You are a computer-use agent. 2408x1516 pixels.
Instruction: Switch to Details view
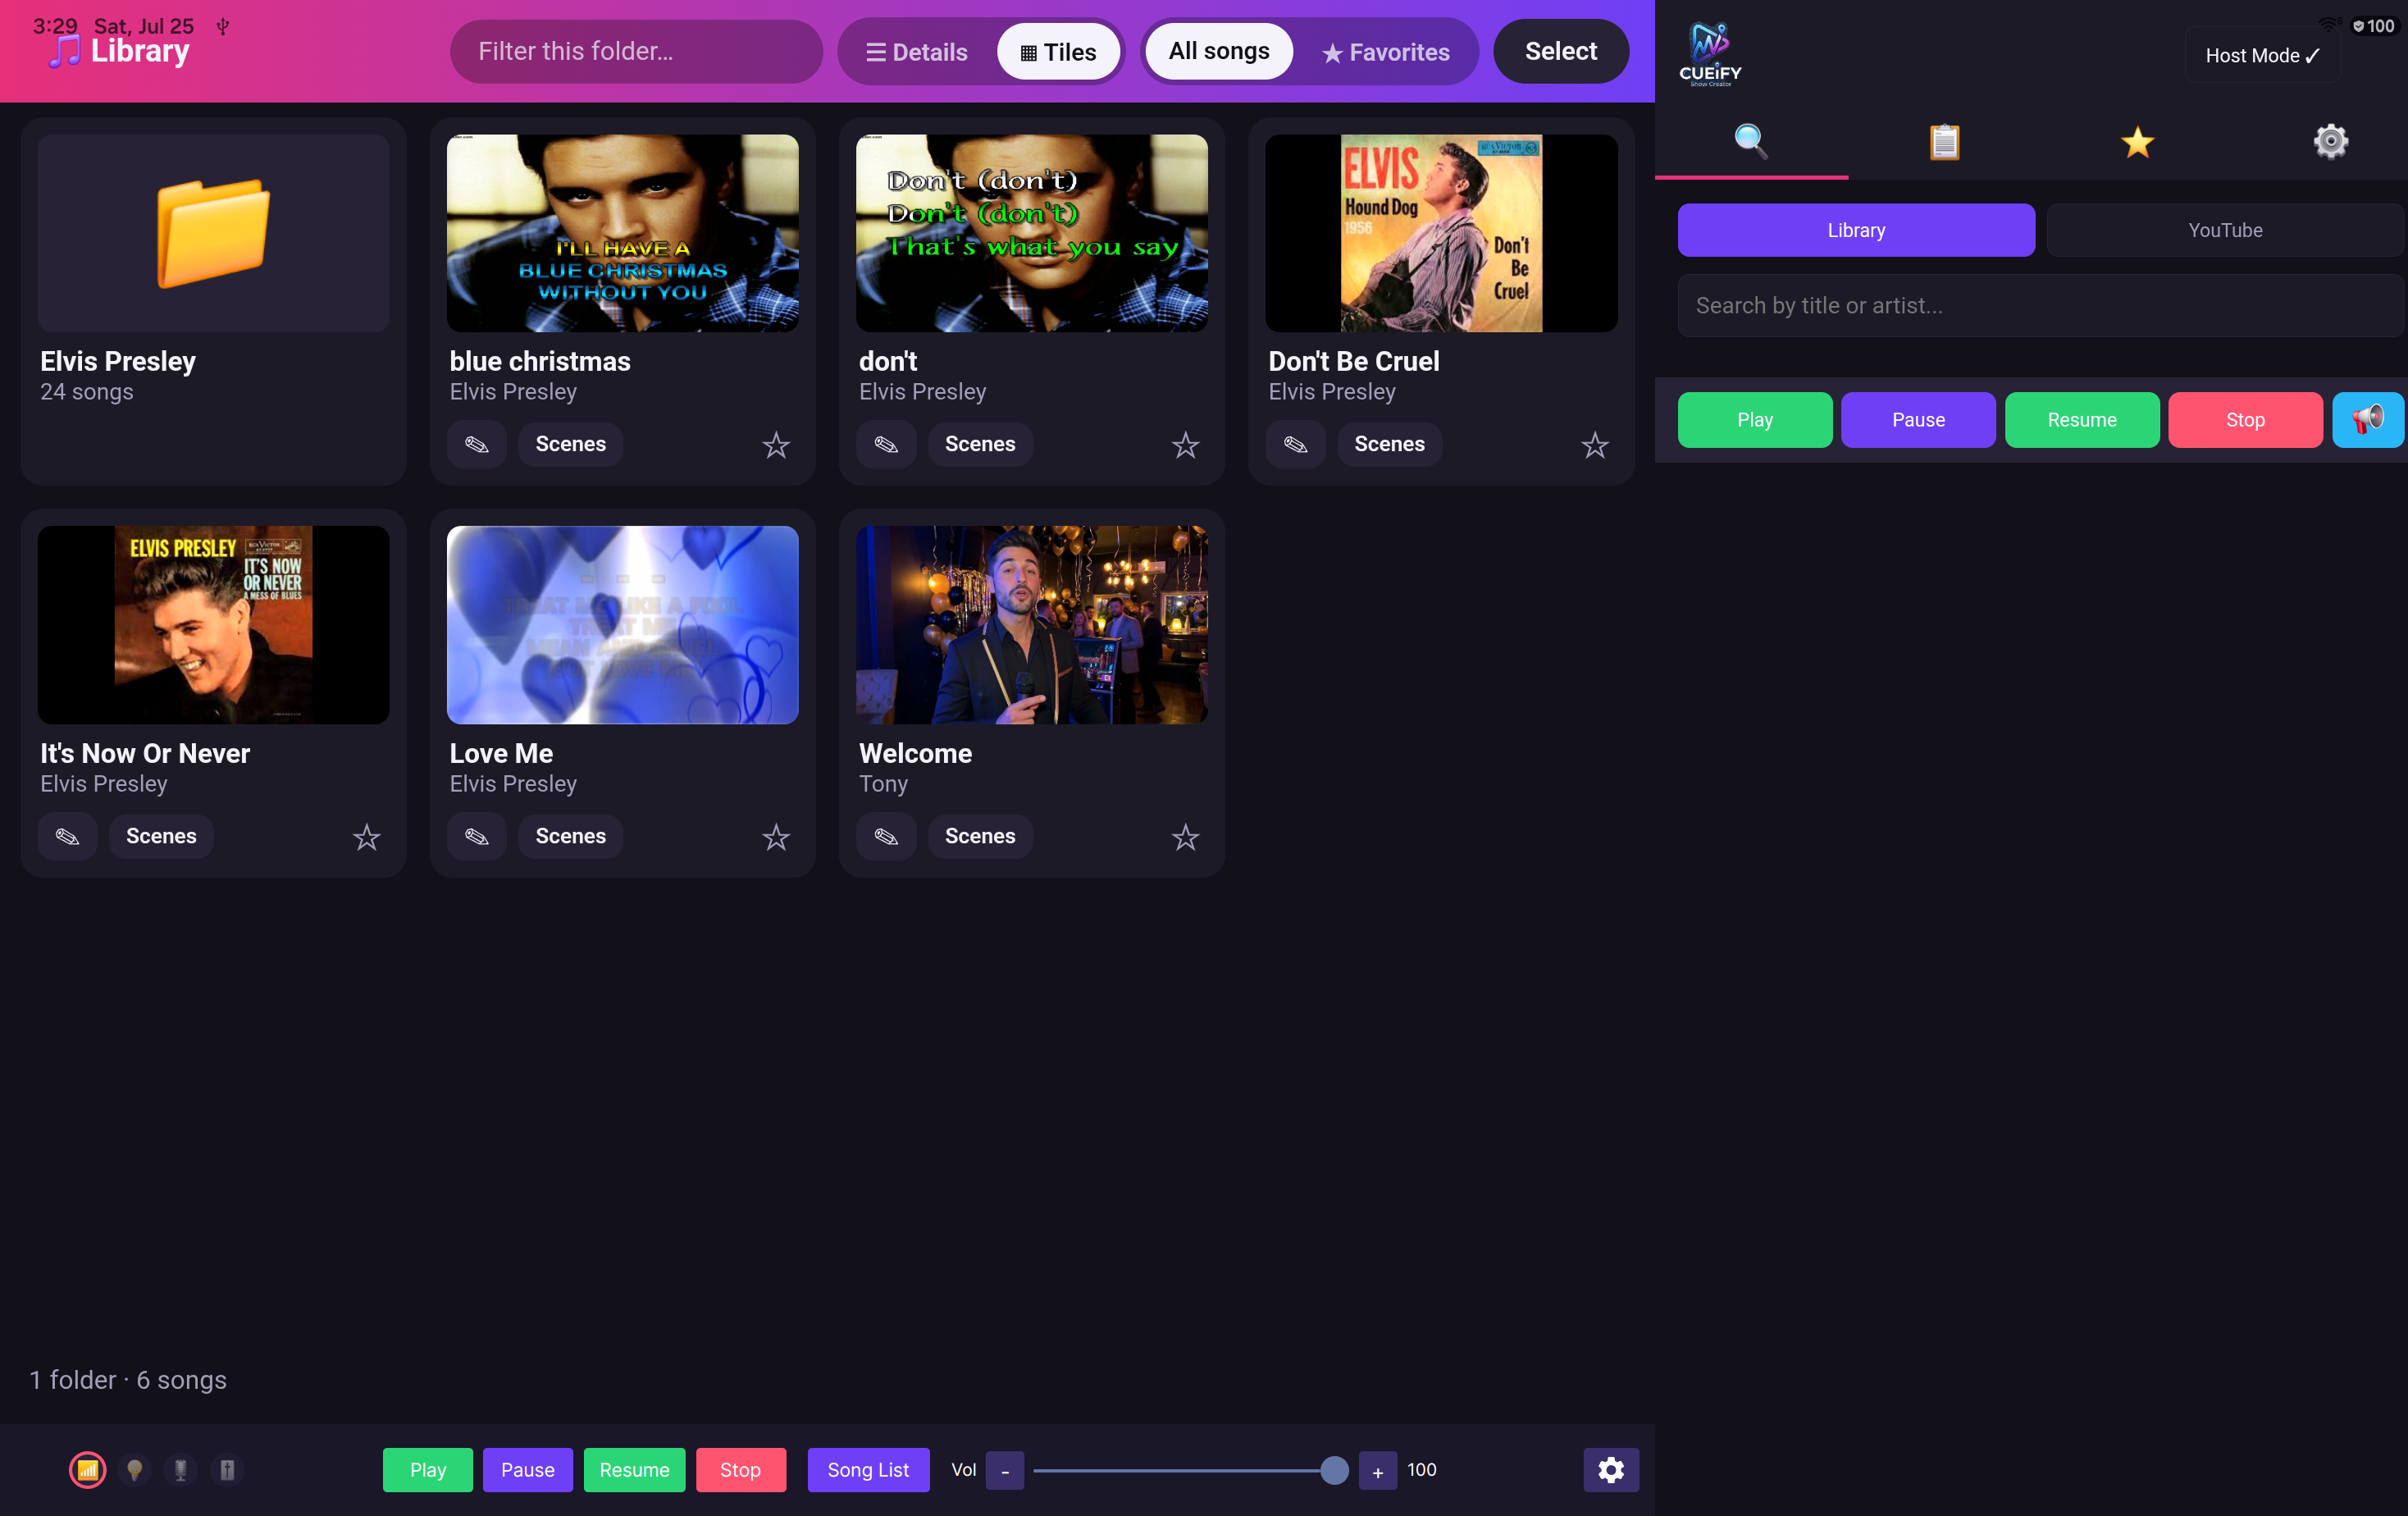point(917,52)
